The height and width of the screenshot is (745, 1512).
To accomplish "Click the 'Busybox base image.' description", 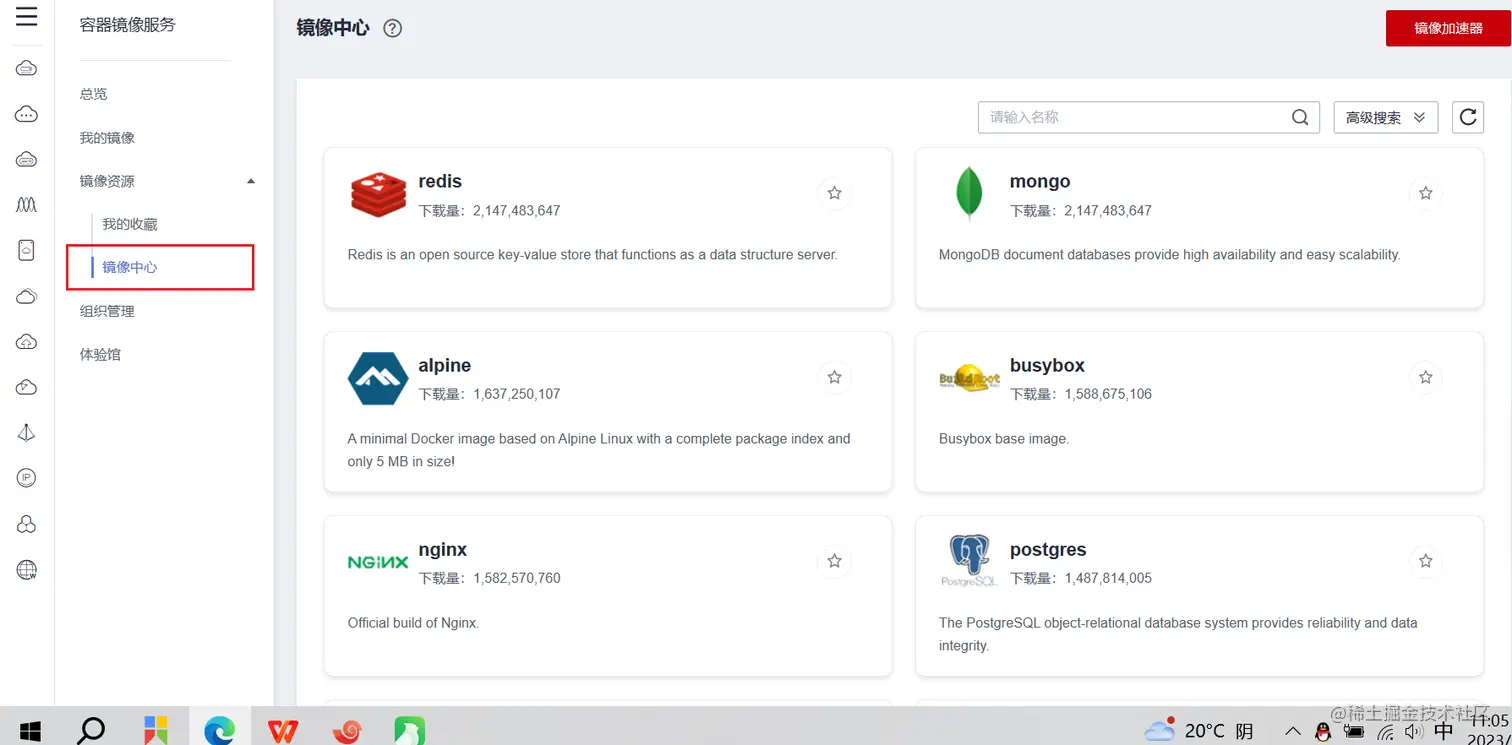I will [x=1004, y=439].
